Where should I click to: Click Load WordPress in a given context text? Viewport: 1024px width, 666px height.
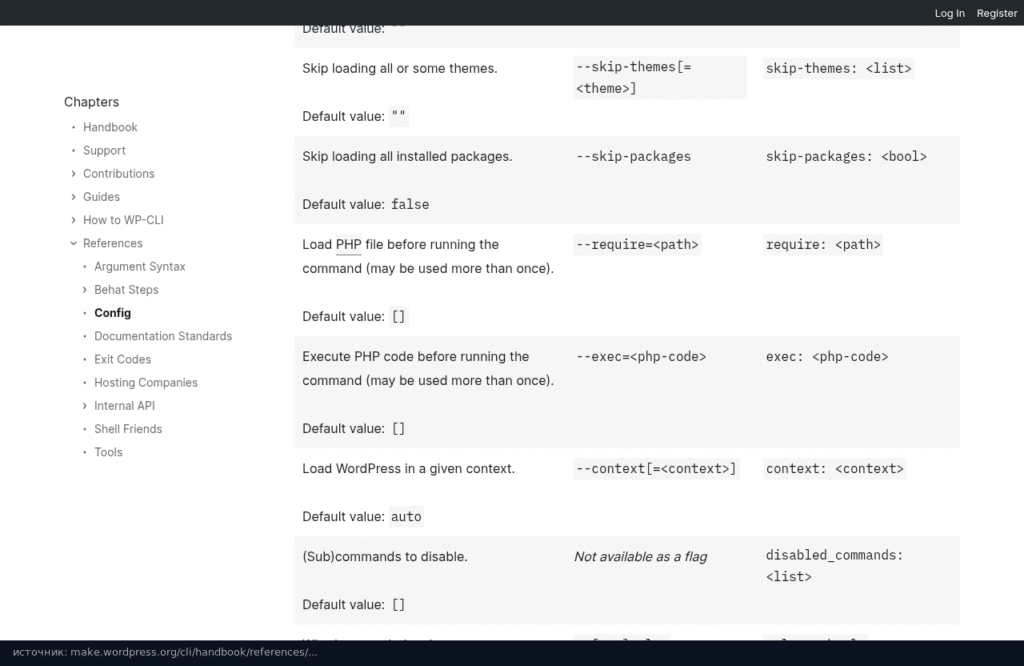408,469
